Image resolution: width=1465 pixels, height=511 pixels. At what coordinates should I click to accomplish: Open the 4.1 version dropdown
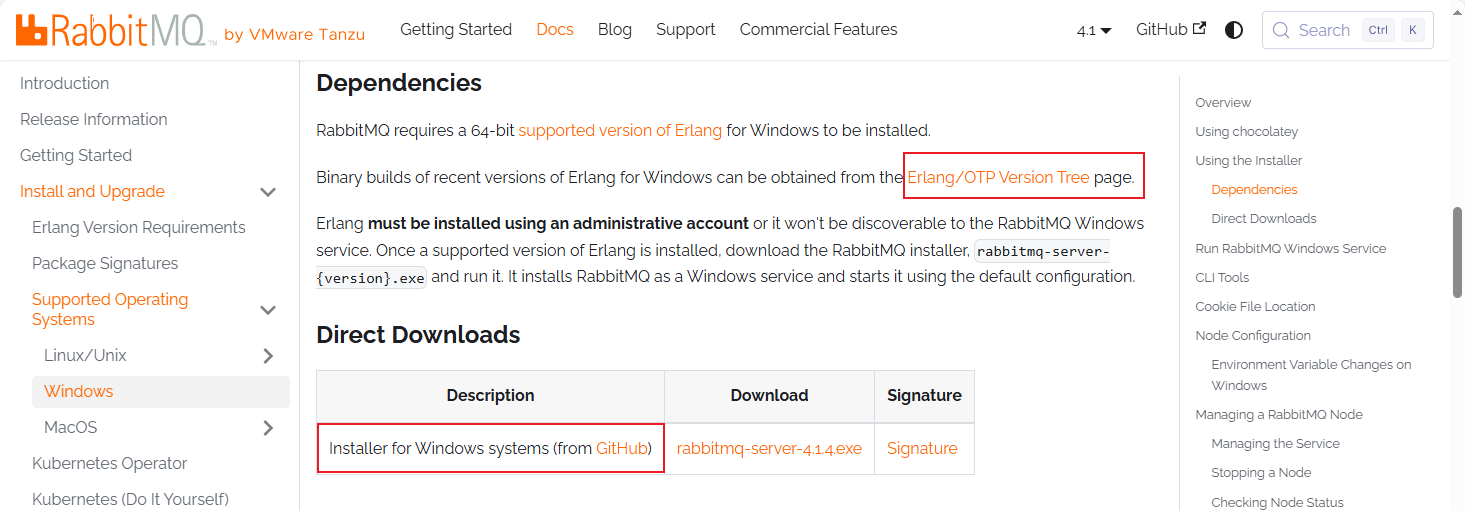1094,31
